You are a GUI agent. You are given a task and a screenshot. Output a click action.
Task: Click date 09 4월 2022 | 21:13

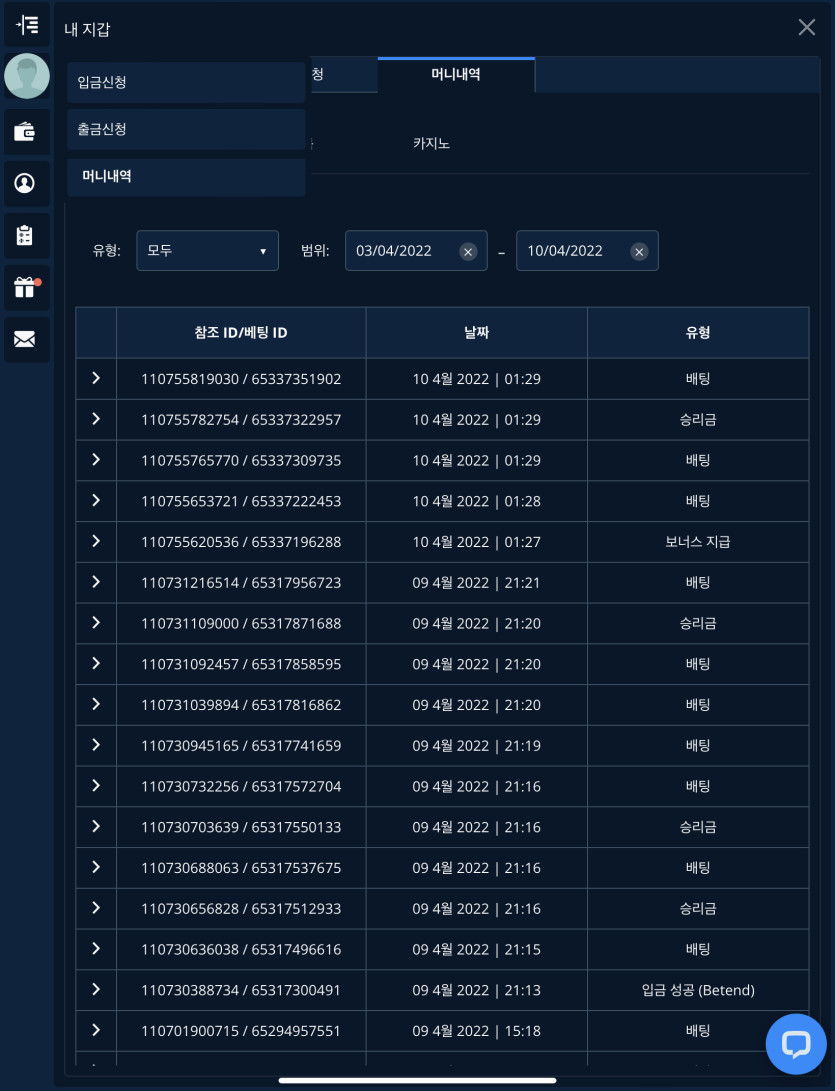[477, 990]
